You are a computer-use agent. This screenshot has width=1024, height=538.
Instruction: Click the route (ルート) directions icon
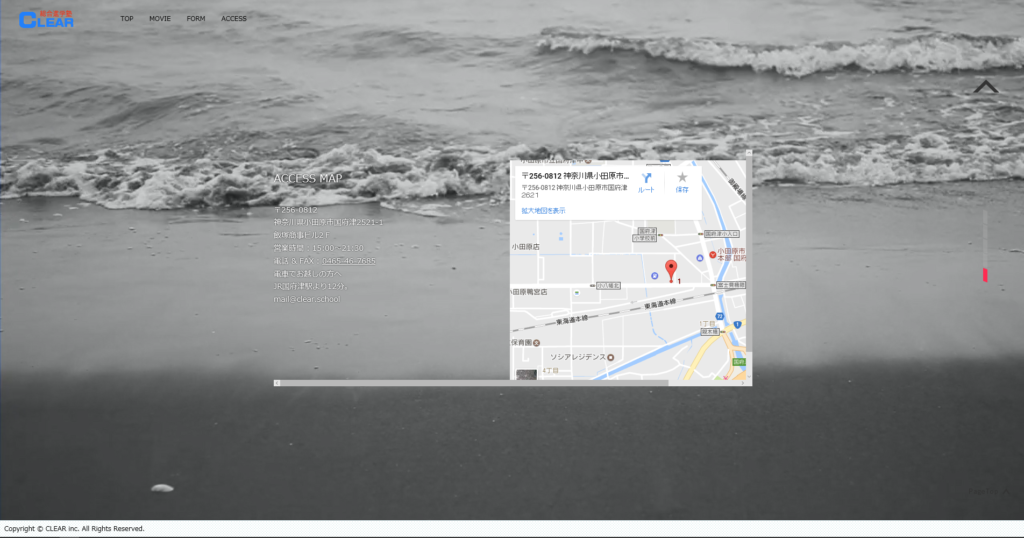647,181
